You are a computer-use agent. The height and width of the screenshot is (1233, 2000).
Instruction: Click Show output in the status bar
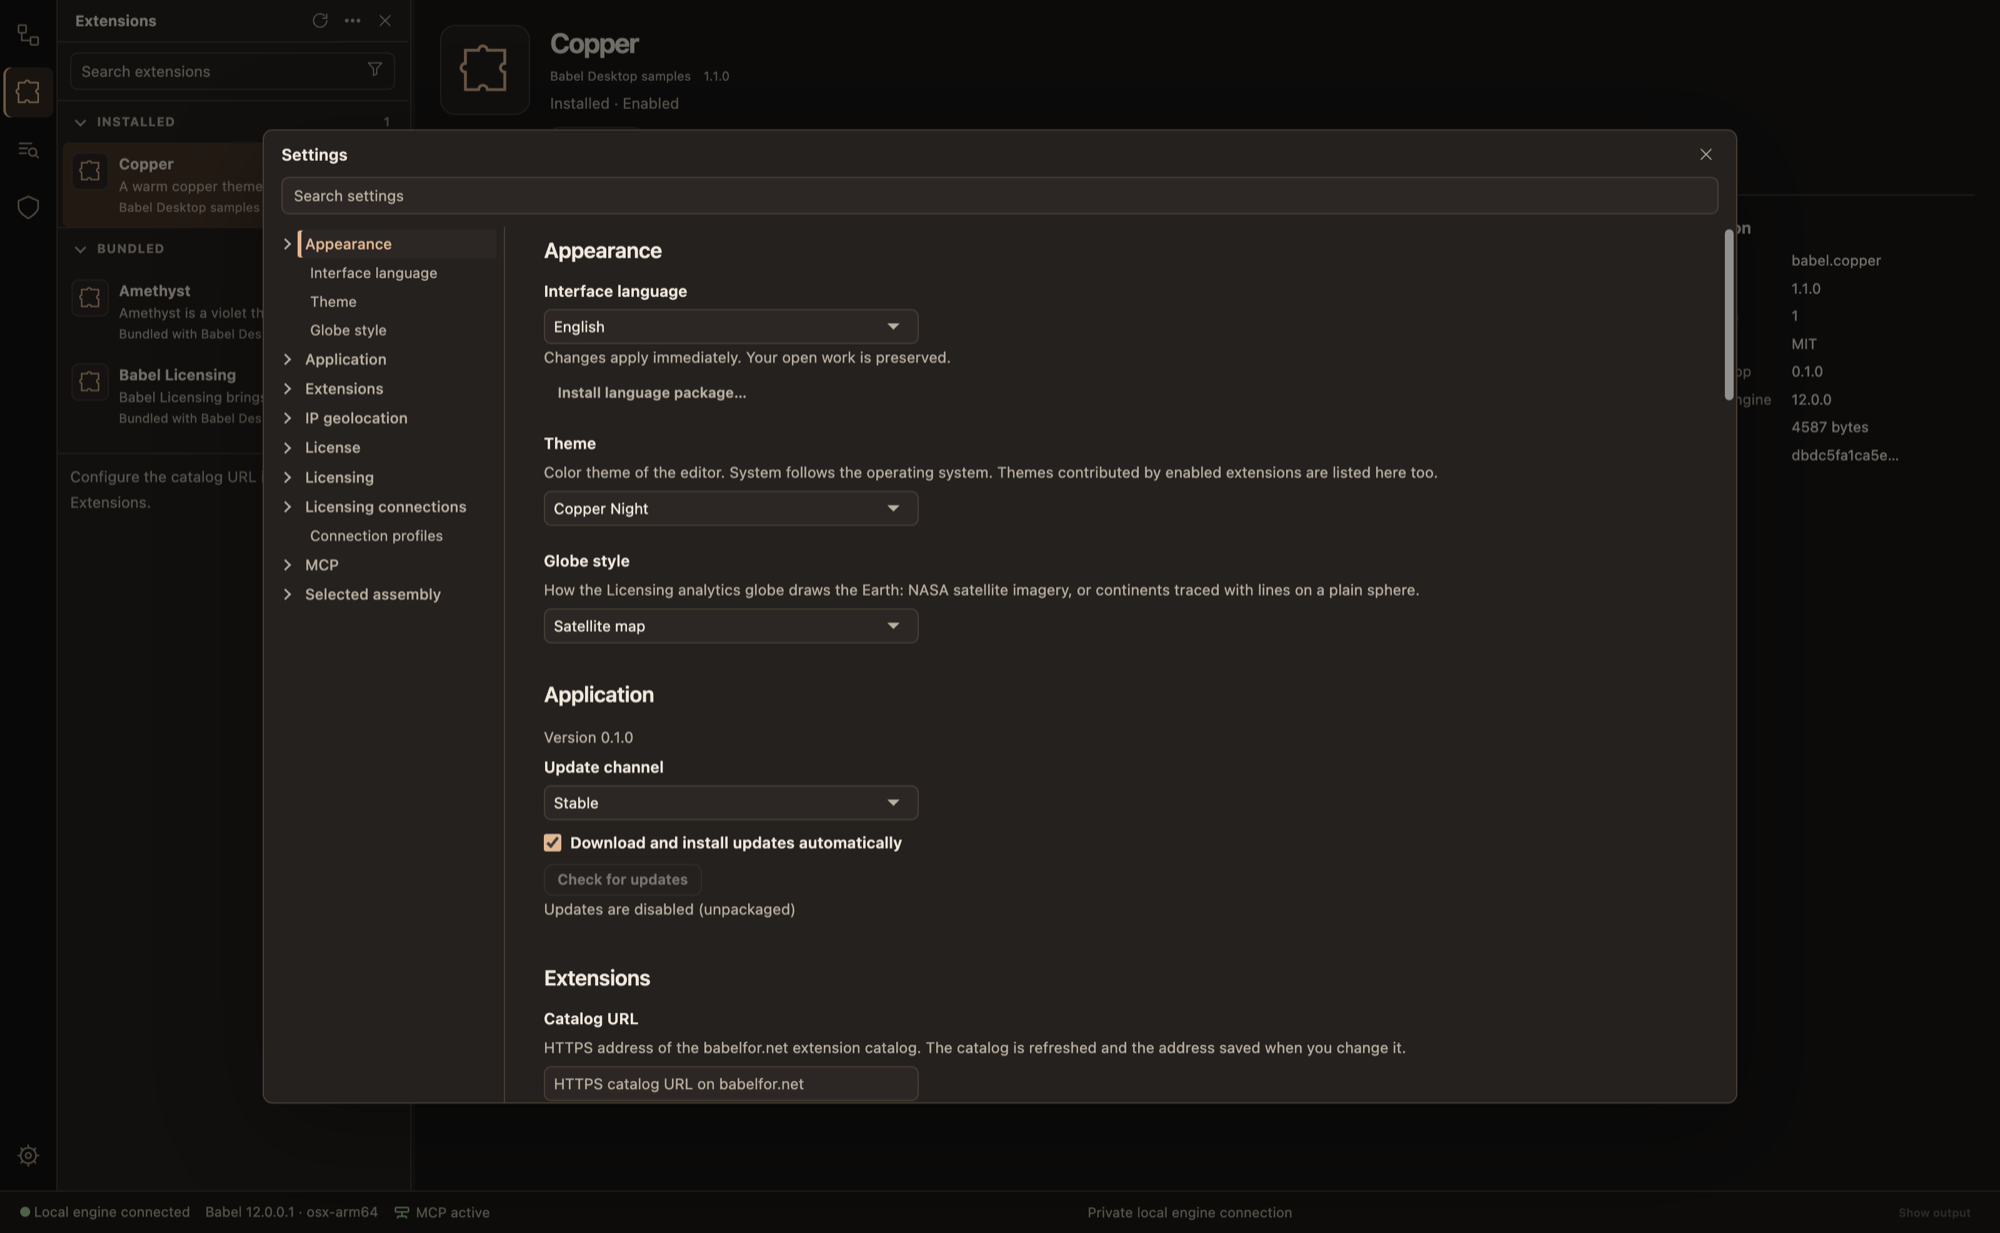click(1934, 1212)
